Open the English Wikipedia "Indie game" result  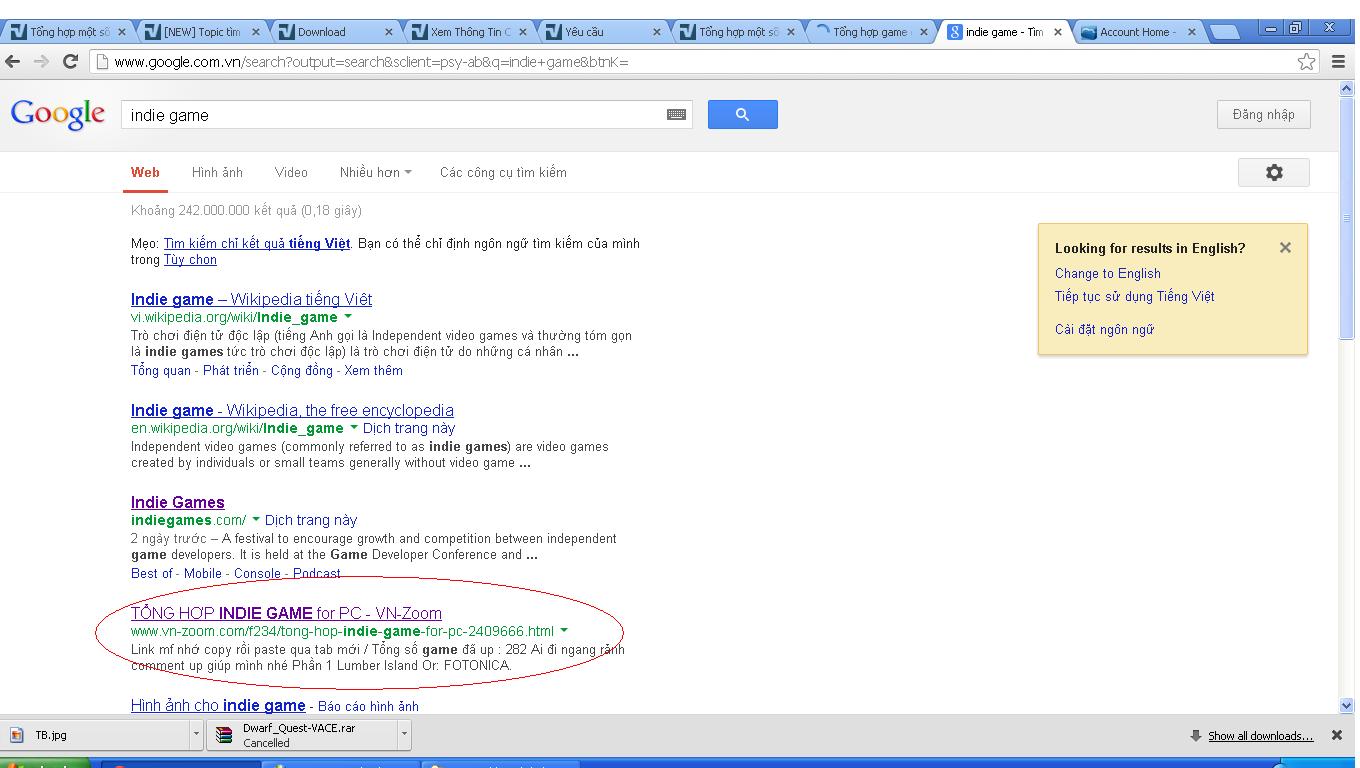(292, 410)
